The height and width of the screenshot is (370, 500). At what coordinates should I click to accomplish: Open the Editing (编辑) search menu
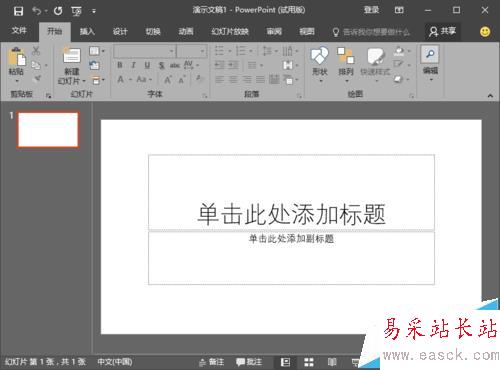pyautogui.click(x=430, y=63)
